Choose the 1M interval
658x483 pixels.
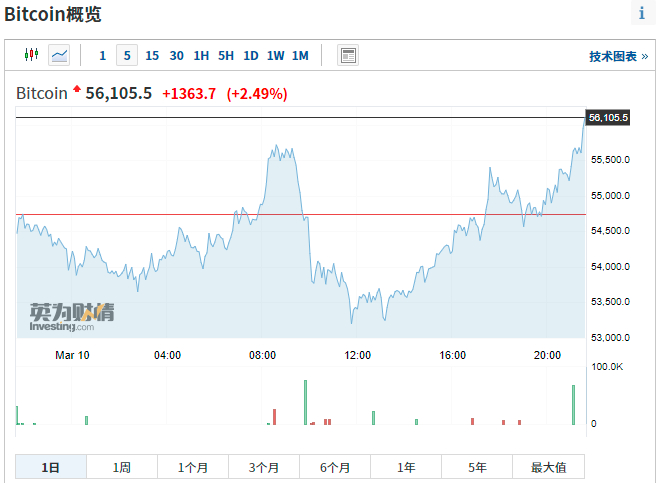(x=300, y=56)
